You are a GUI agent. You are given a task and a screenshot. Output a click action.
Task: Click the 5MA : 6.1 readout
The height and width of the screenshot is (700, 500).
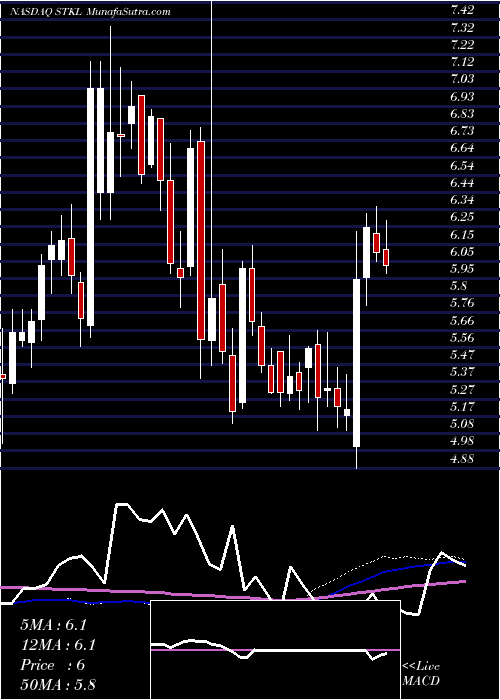pos(54,625)
